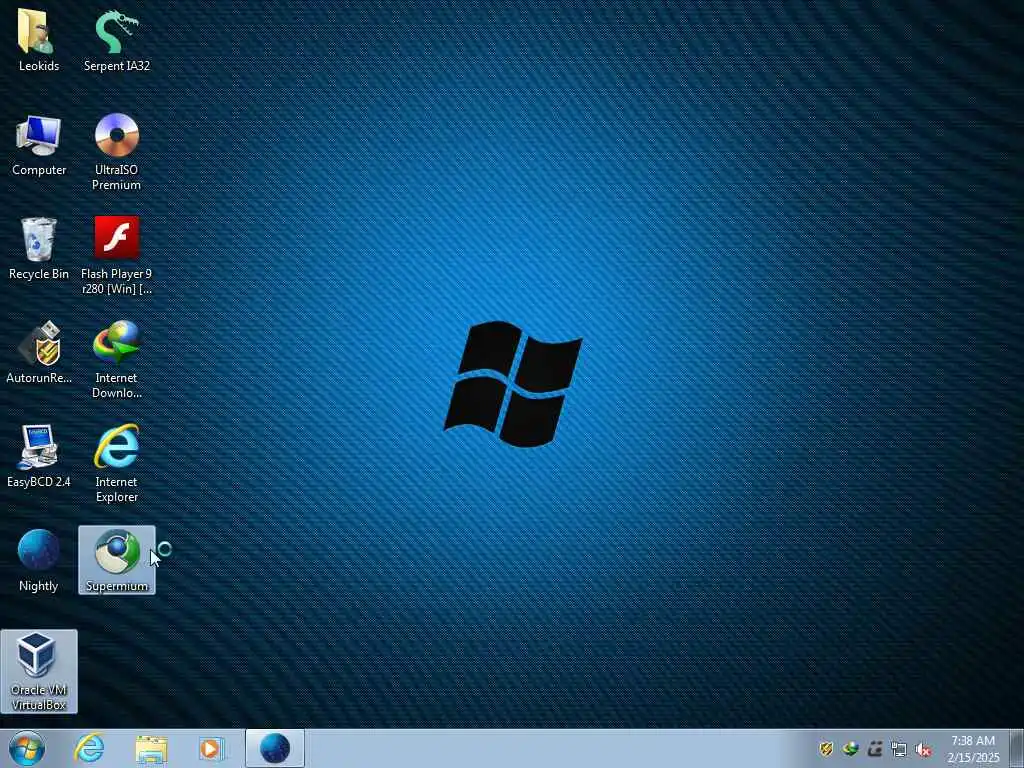Select the Nightly browser desktop icon

click(39, 560)
